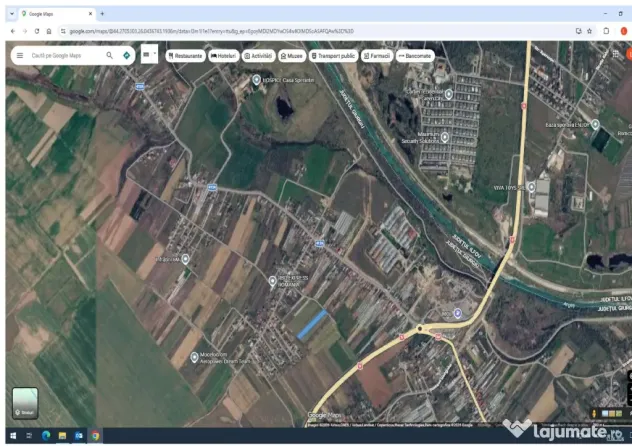Screen dimensions: 632x446
Task: Select the Transport public category chip
Action: coord(333,56)
